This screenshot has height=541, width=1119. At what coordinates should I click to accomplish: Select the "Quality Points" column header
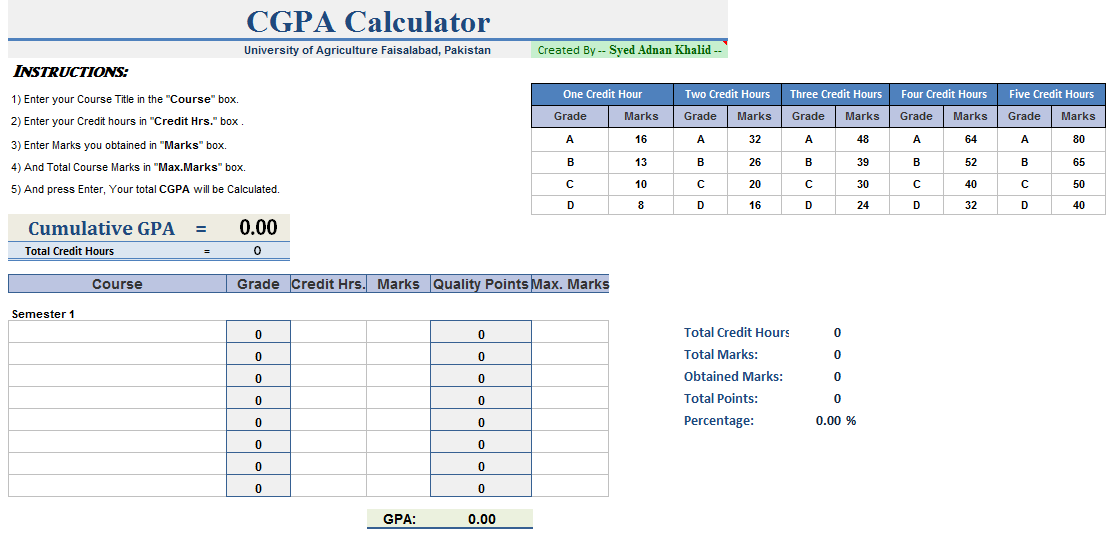coord(480,284)
